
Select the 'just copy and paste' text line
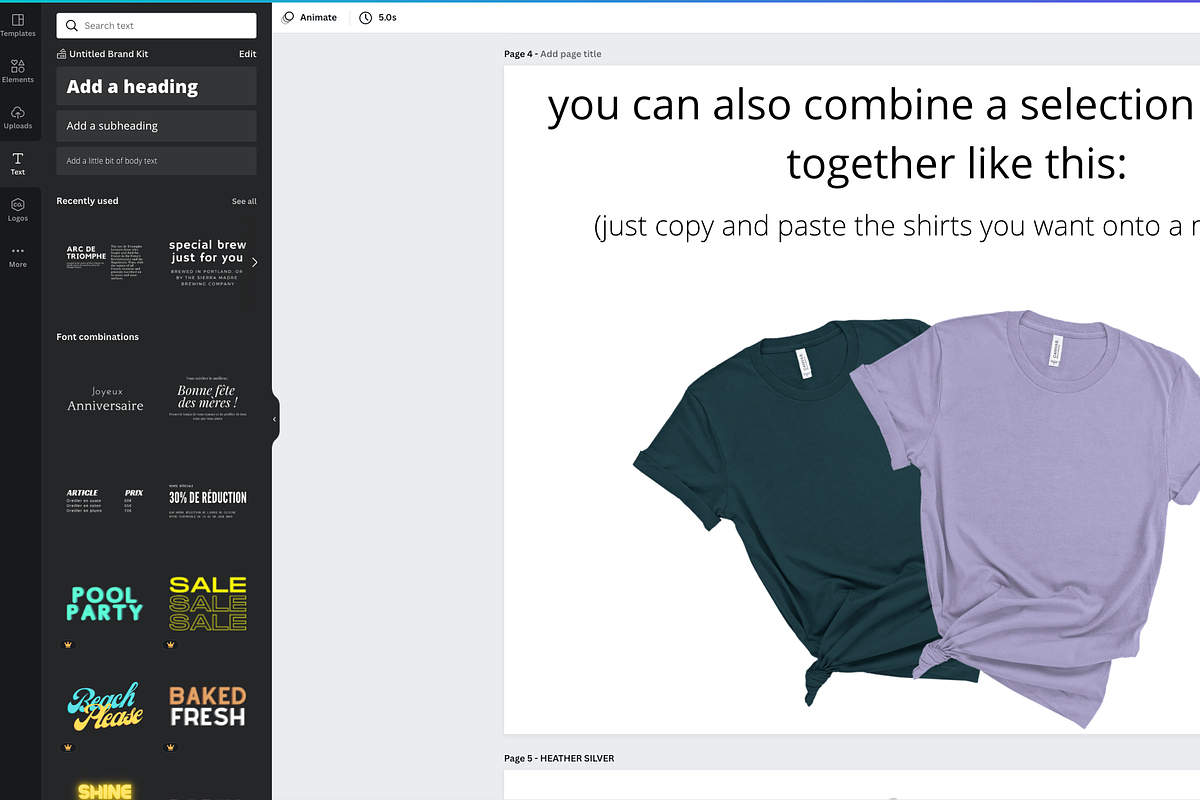pyautogui.click(x=896, y=226)
